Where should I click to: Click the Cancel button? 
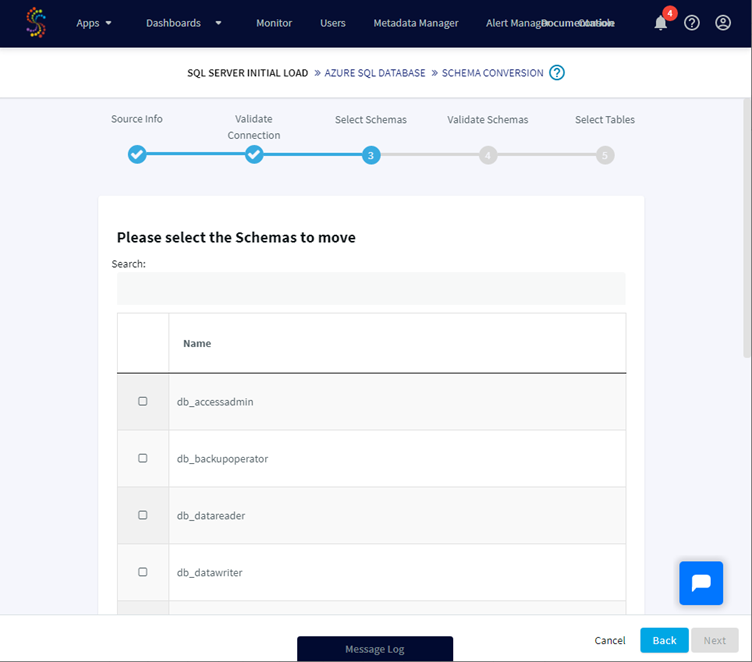tap(610, 640)
